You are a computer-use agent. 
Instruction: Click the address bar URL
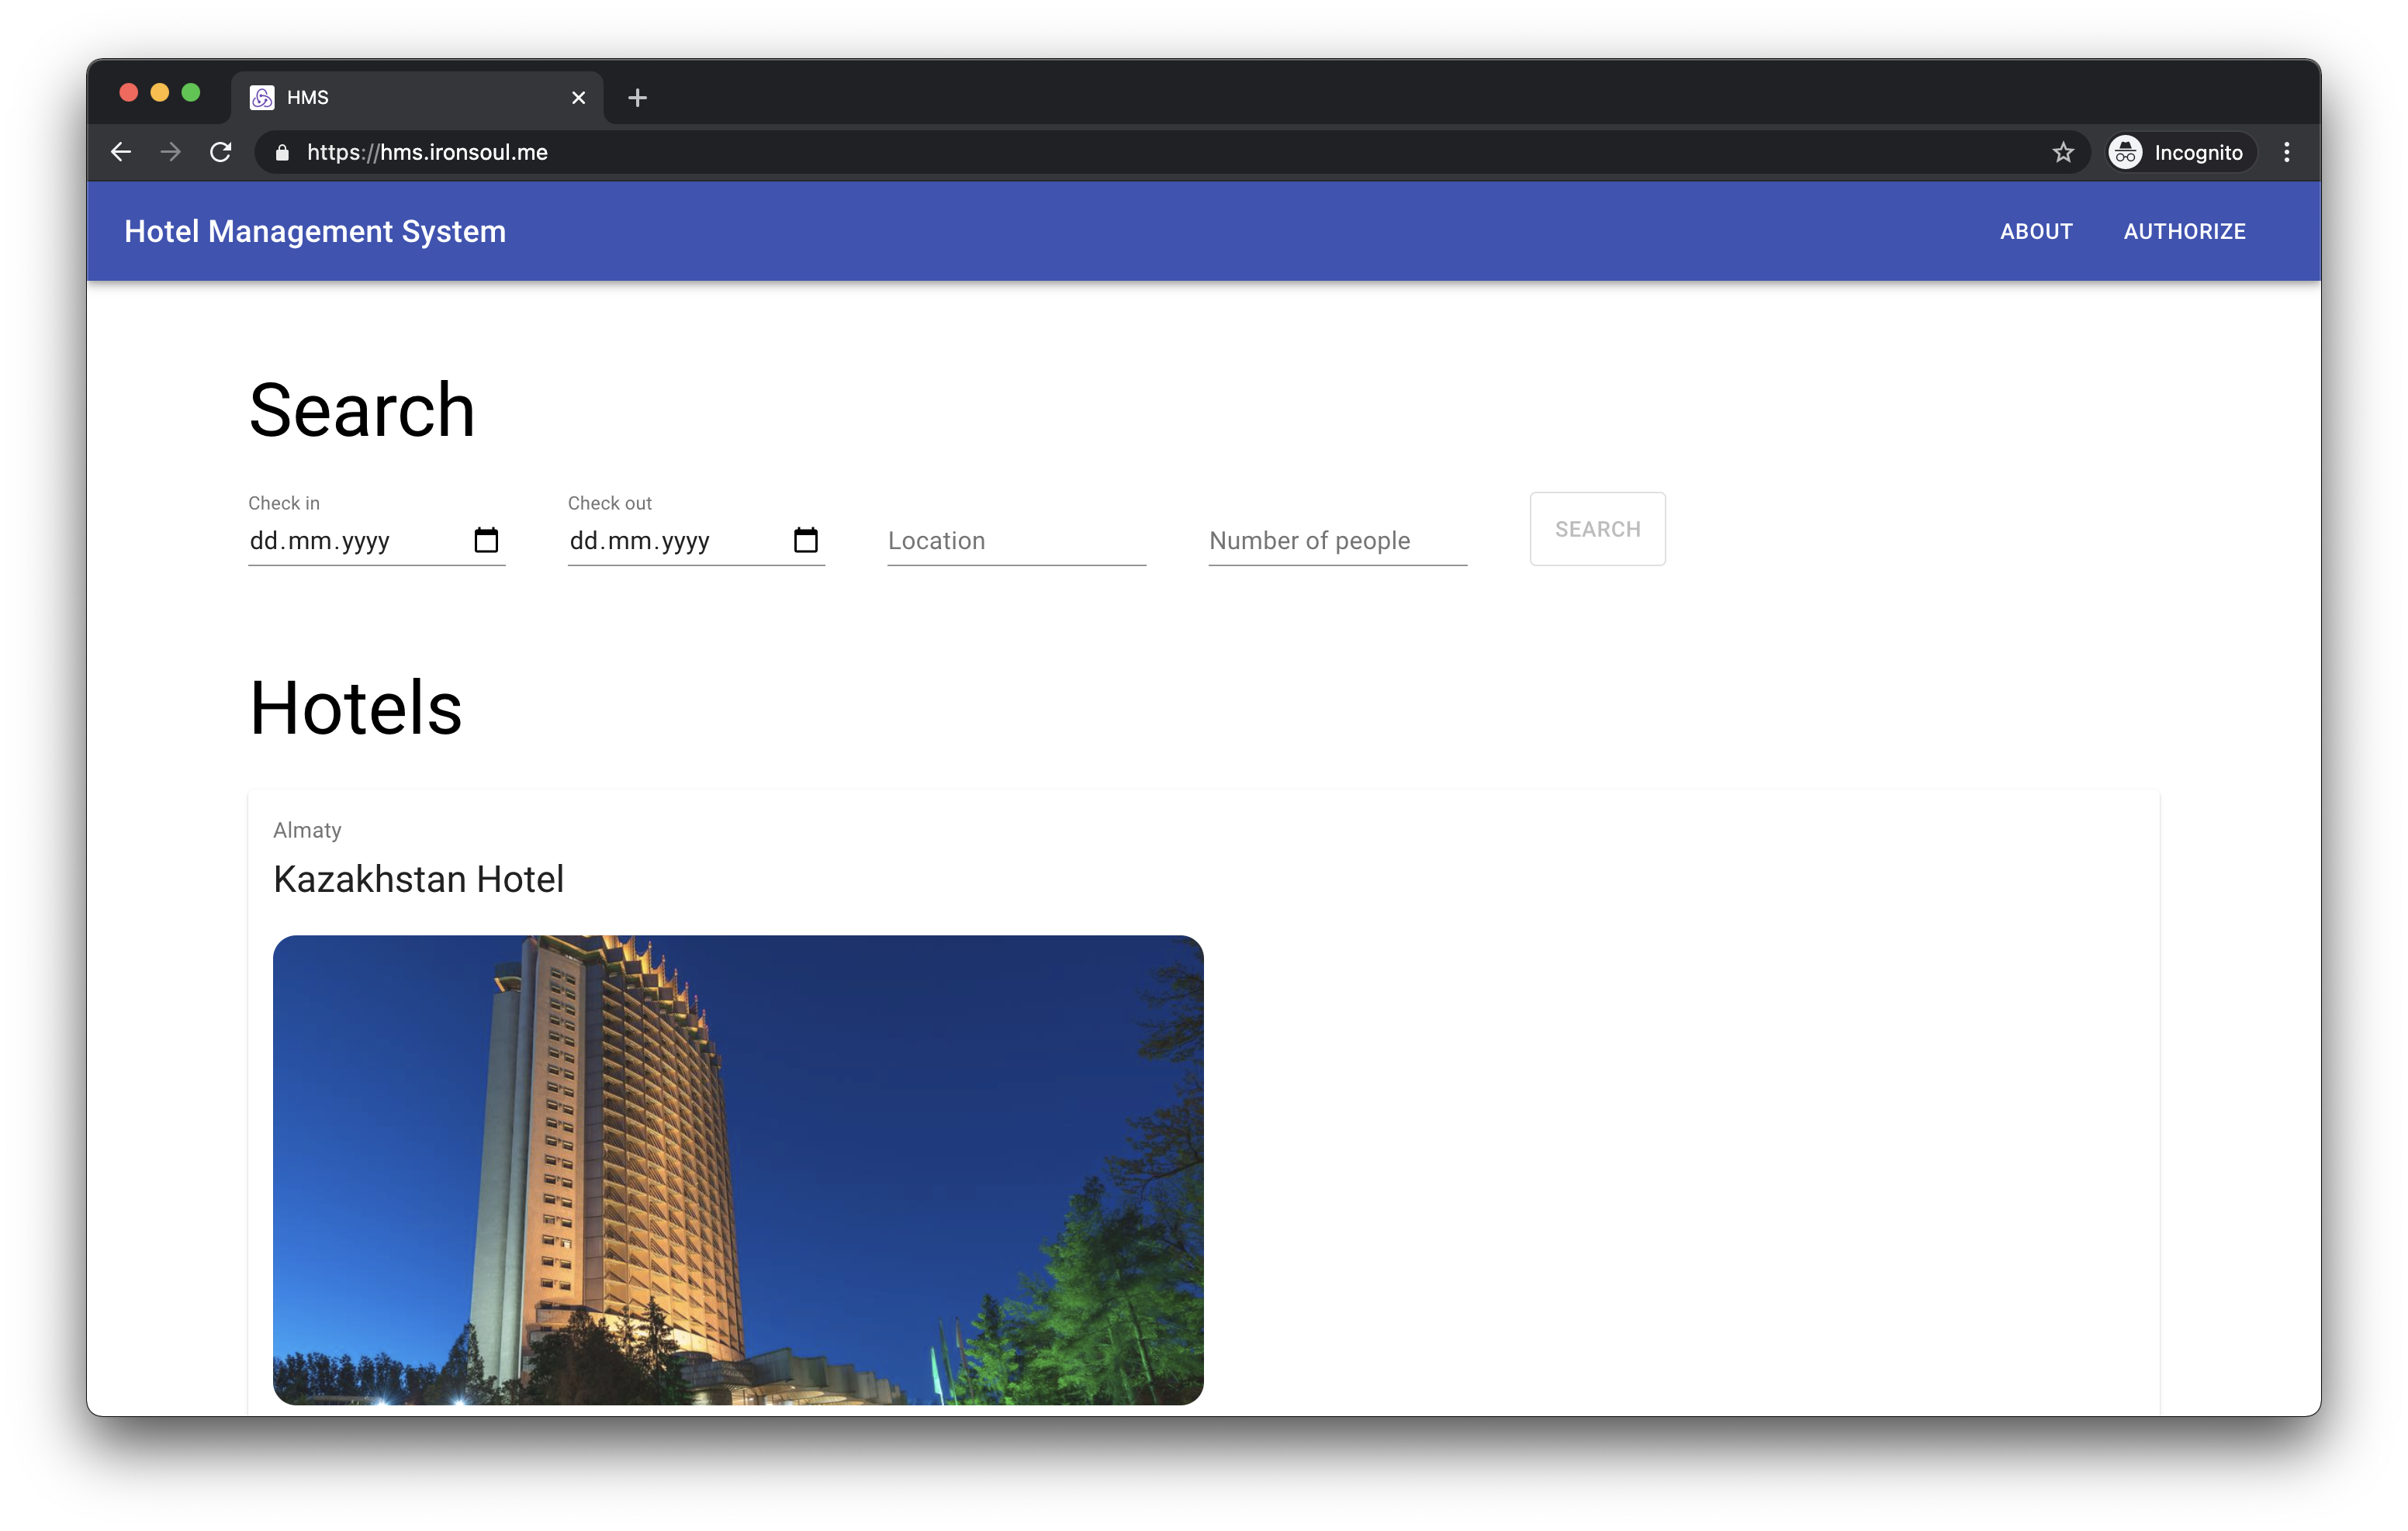click(428, 152)
